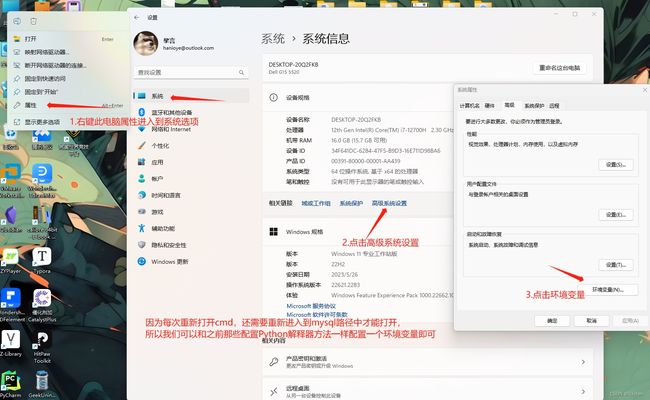Click the trash delete icon atop the context menu
Image resolution: width=650 pixels, height=400 pixels.
click(34, 21)
